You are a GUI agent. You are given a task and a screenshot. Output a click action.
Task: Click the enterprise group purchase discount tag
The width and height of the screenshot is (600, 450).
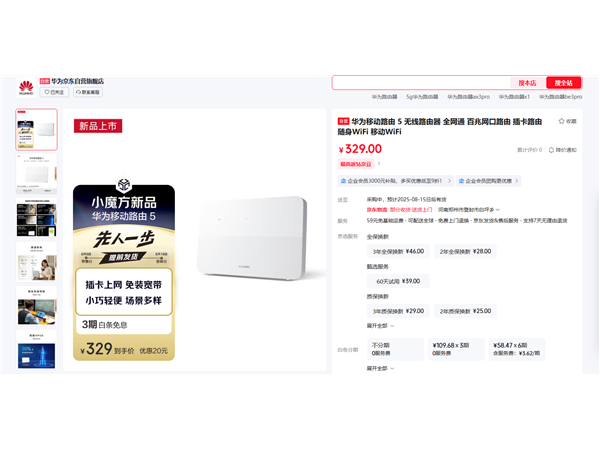[489, 181]
